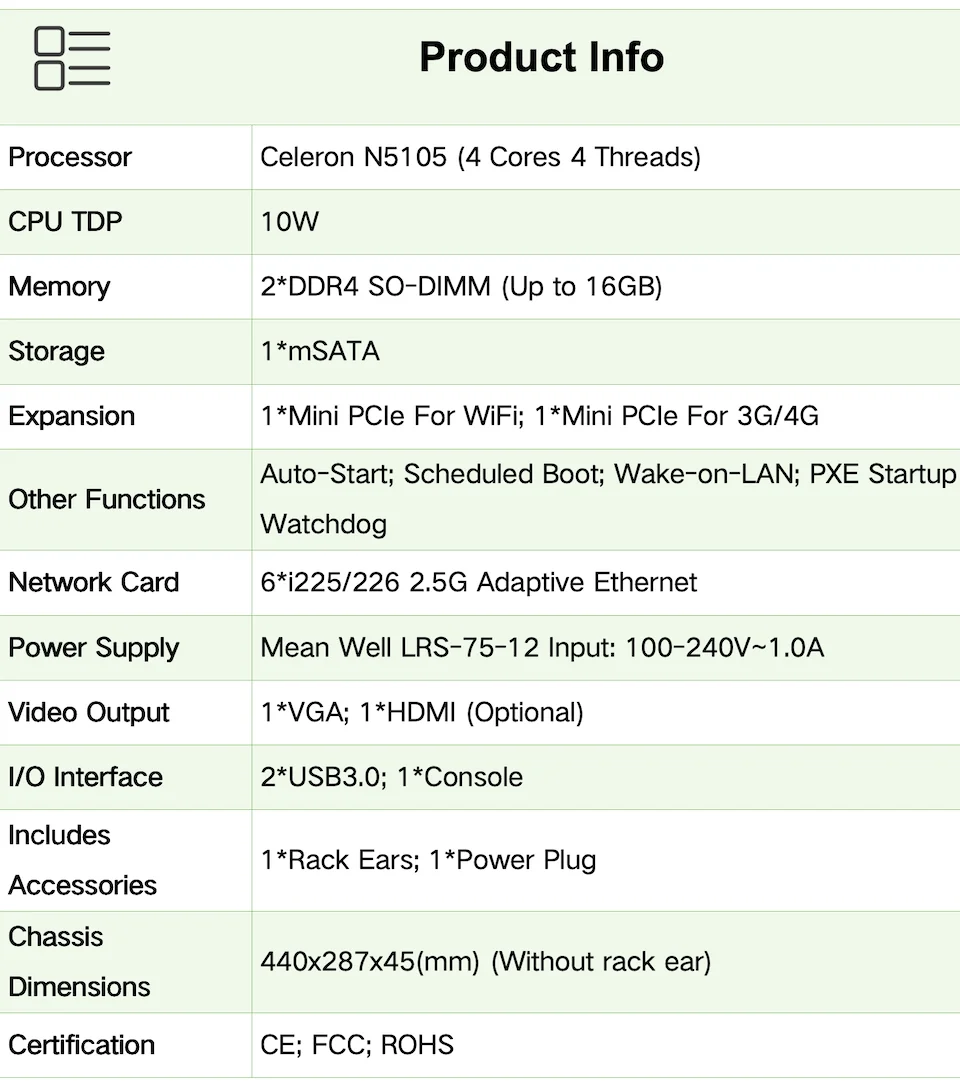This screenshot has width=960, height=1087.
Task: Click the Other Functions label
Action: pos(107,499)
